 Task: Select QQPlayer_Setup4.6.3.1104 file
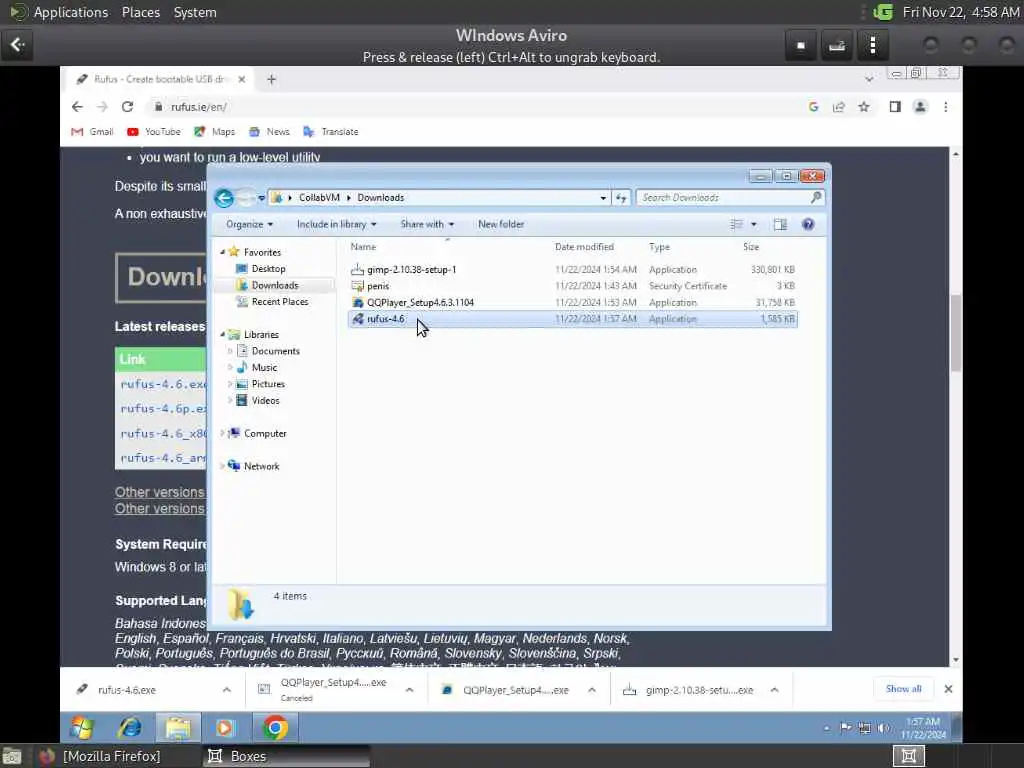coord(420,303)
